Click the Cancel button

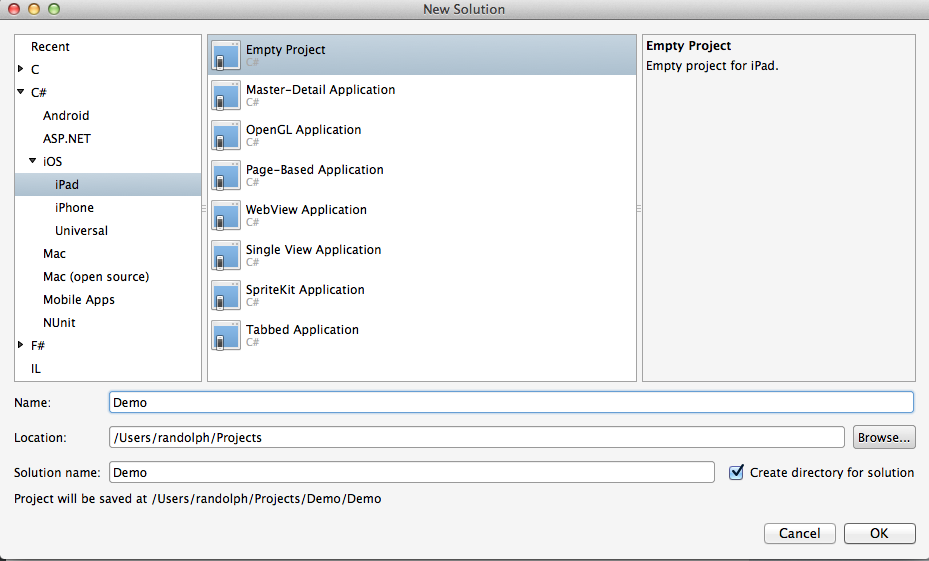coord(799,533)
